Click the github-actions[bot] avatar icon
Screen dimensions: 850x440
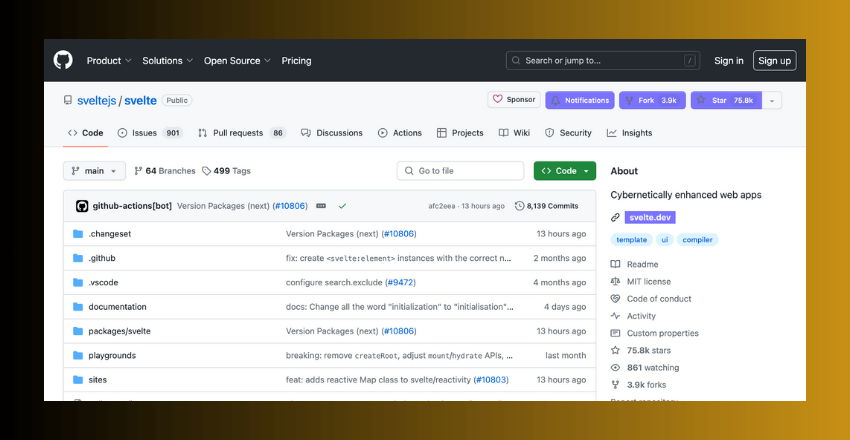tap(82, 206)
